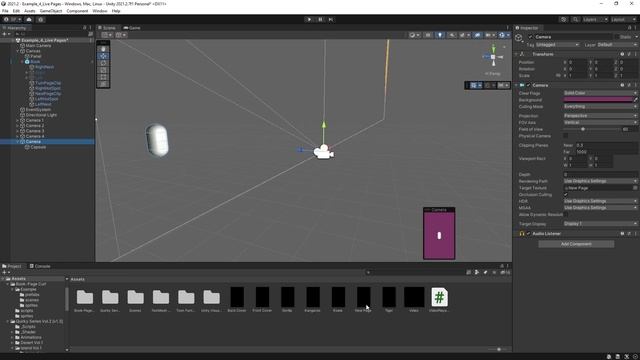Expand Camera 3 in the Hierarchy
640x360 pixels.
(18, 131)
